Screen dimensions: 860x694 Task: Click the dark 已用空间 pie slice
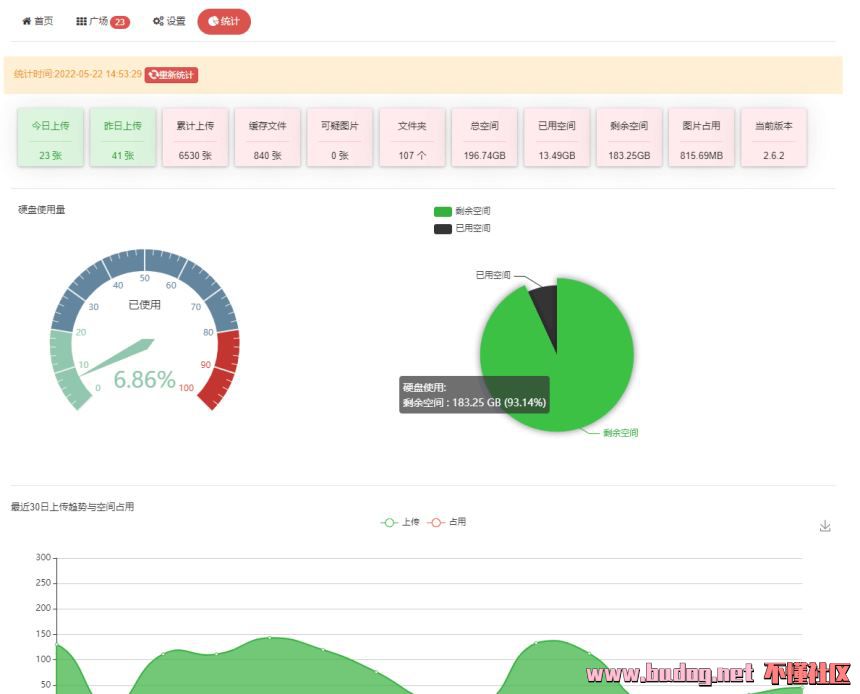[544, 301]
